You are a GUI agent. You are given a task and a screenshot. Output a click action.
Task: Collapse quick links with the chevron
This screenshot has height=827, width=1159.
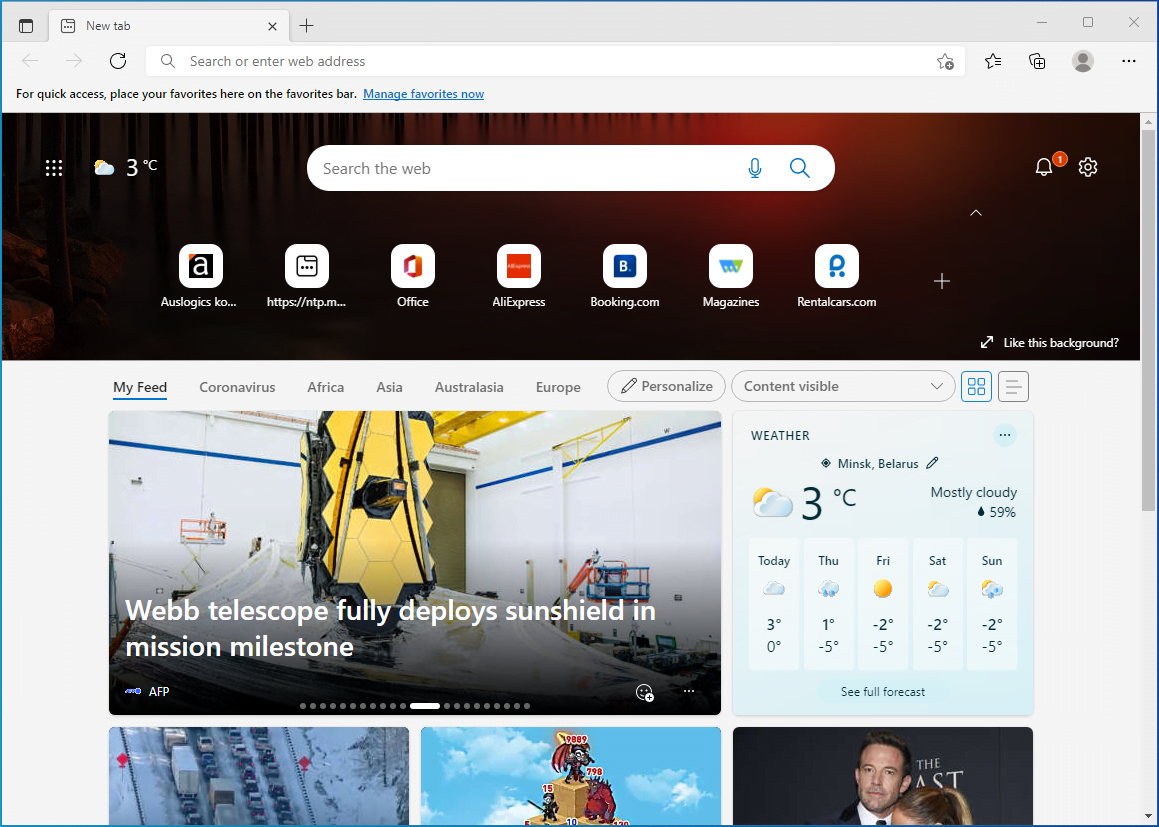click(976, 213)
